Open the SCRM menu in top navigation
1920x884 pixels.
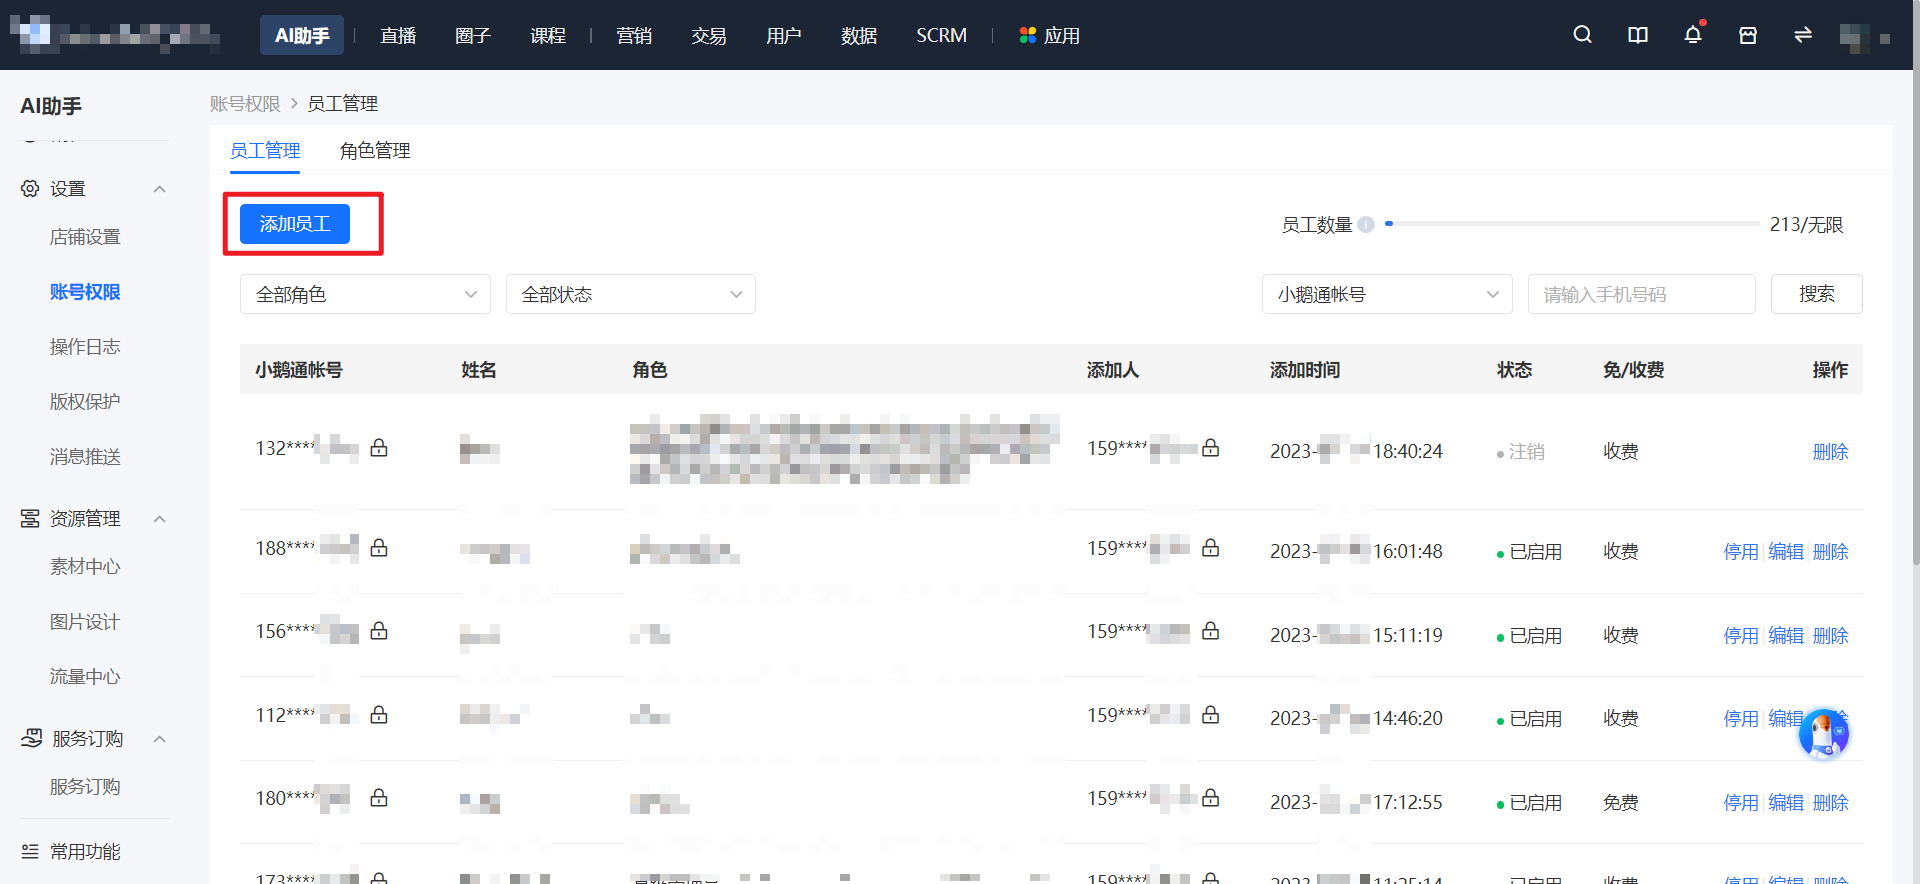point(941,35)
